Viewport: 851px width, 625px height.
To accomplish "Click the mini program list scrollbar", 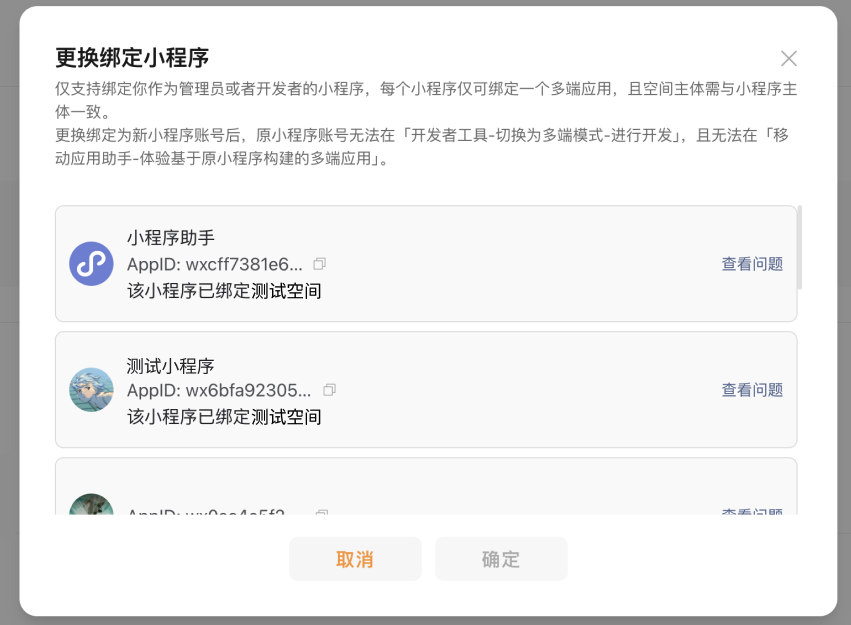I will [x=800, y=248].
